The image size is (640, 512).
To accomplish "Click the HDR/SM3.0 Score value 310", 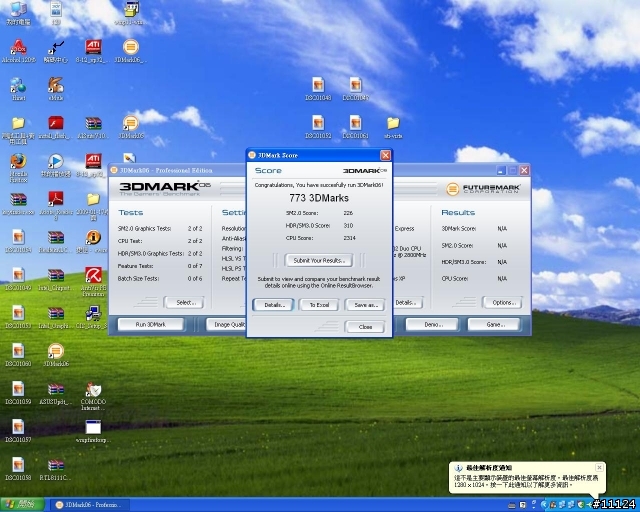I will 348,225.
